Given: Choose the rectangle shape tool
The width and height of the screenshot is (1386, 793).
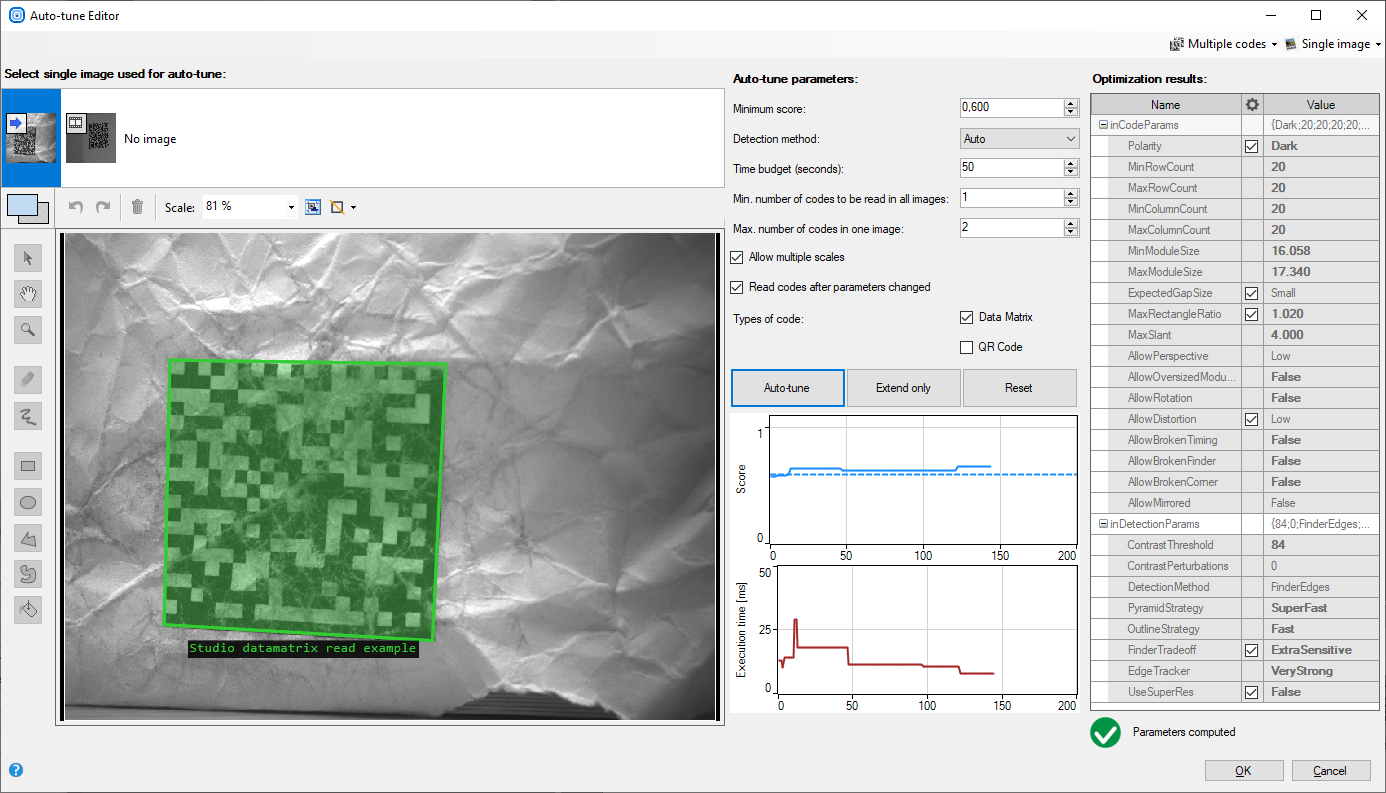Looking at the screenshot, I should pyautogui.click(x=28, y=465).
